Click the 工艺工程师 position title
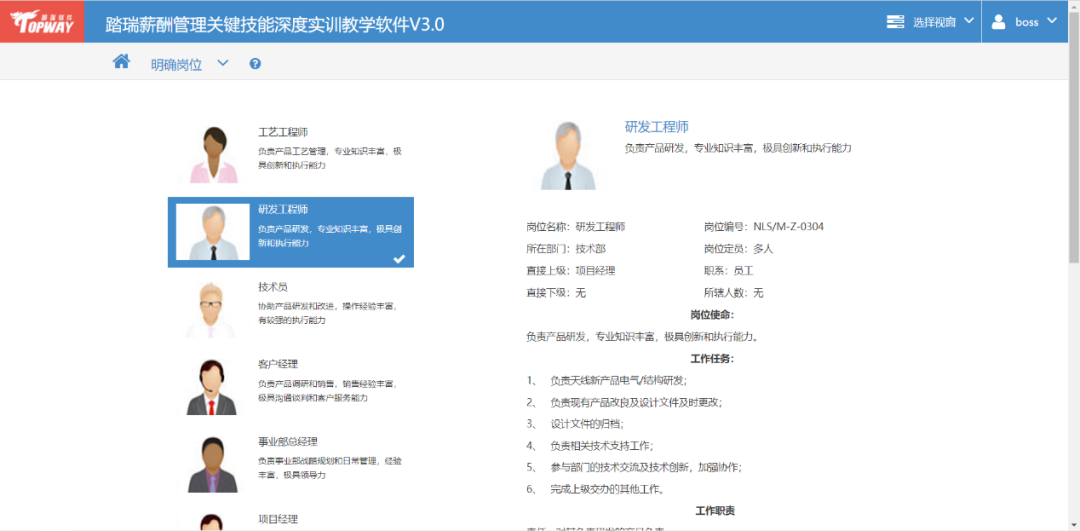Image resolution: width=1080 pixels, height=531 pixels. (x=283, y=132)
